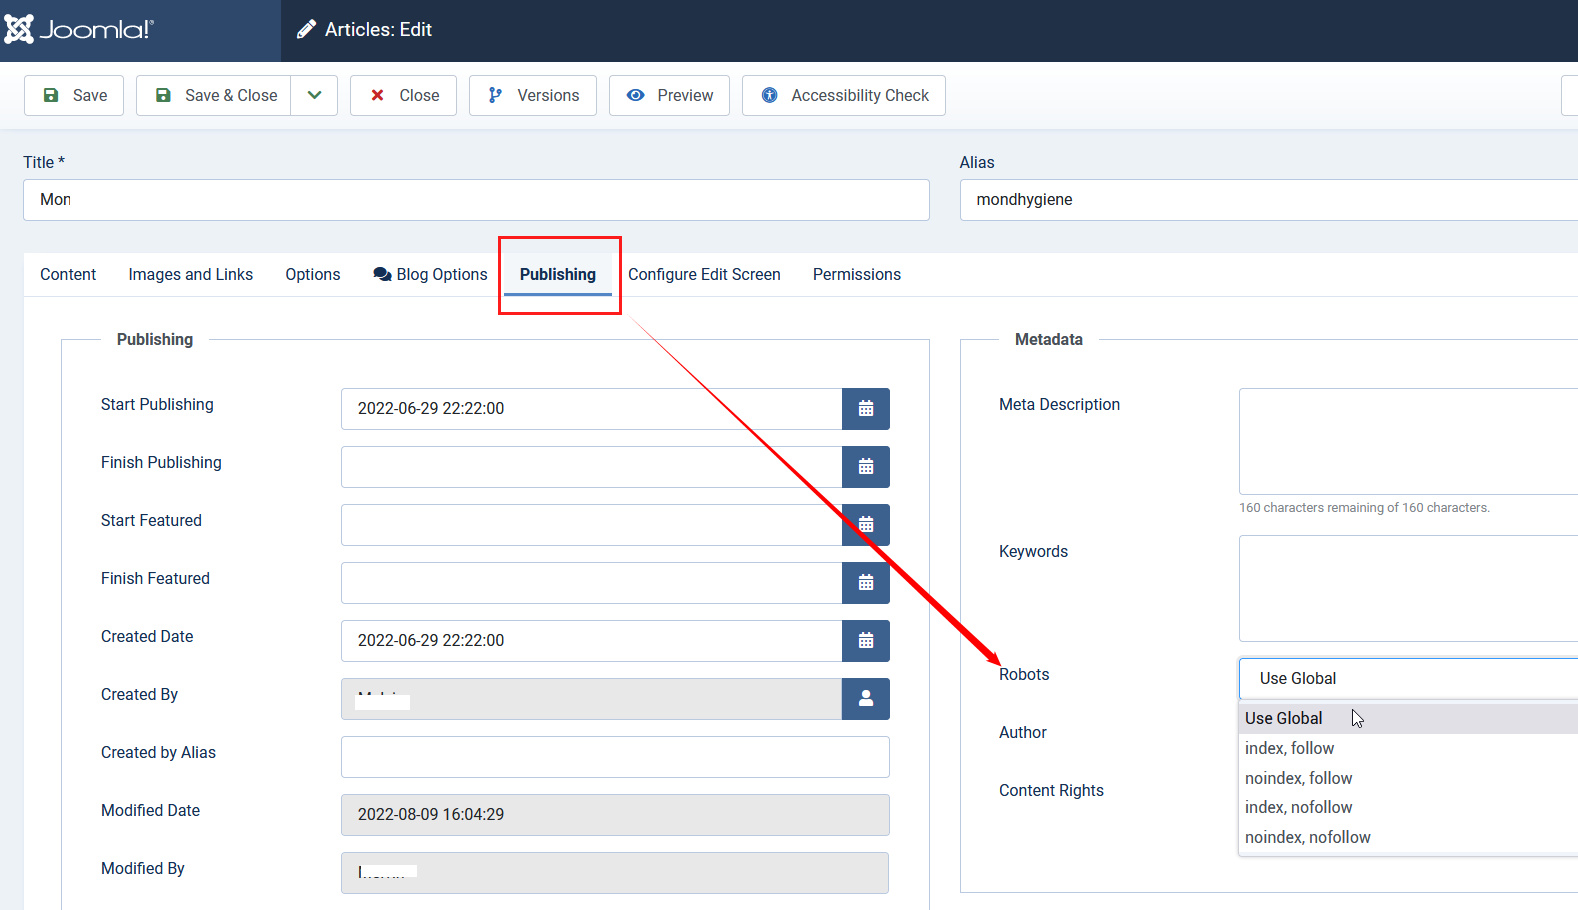This screenshot has height=910, width=1578.
Task: Click the Joomla logo in the header
Action: point(78,30)
